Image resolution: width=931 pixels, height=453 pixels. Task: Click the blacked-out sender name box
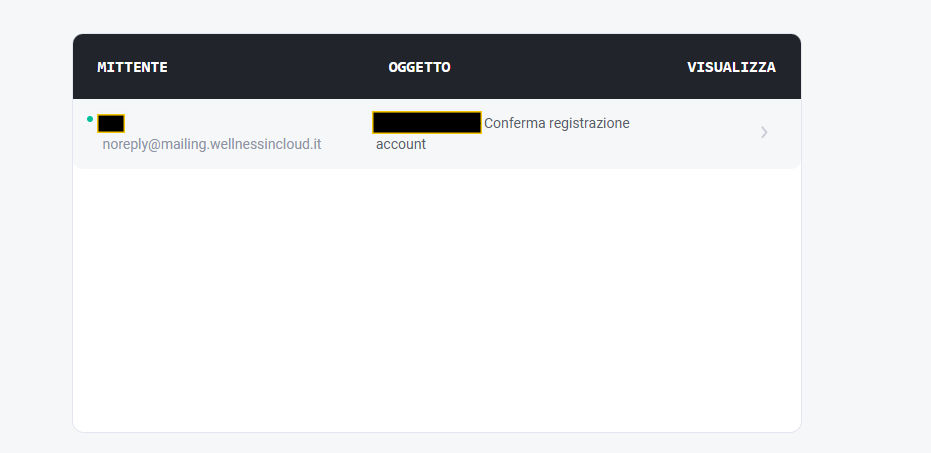coord(111,123)
